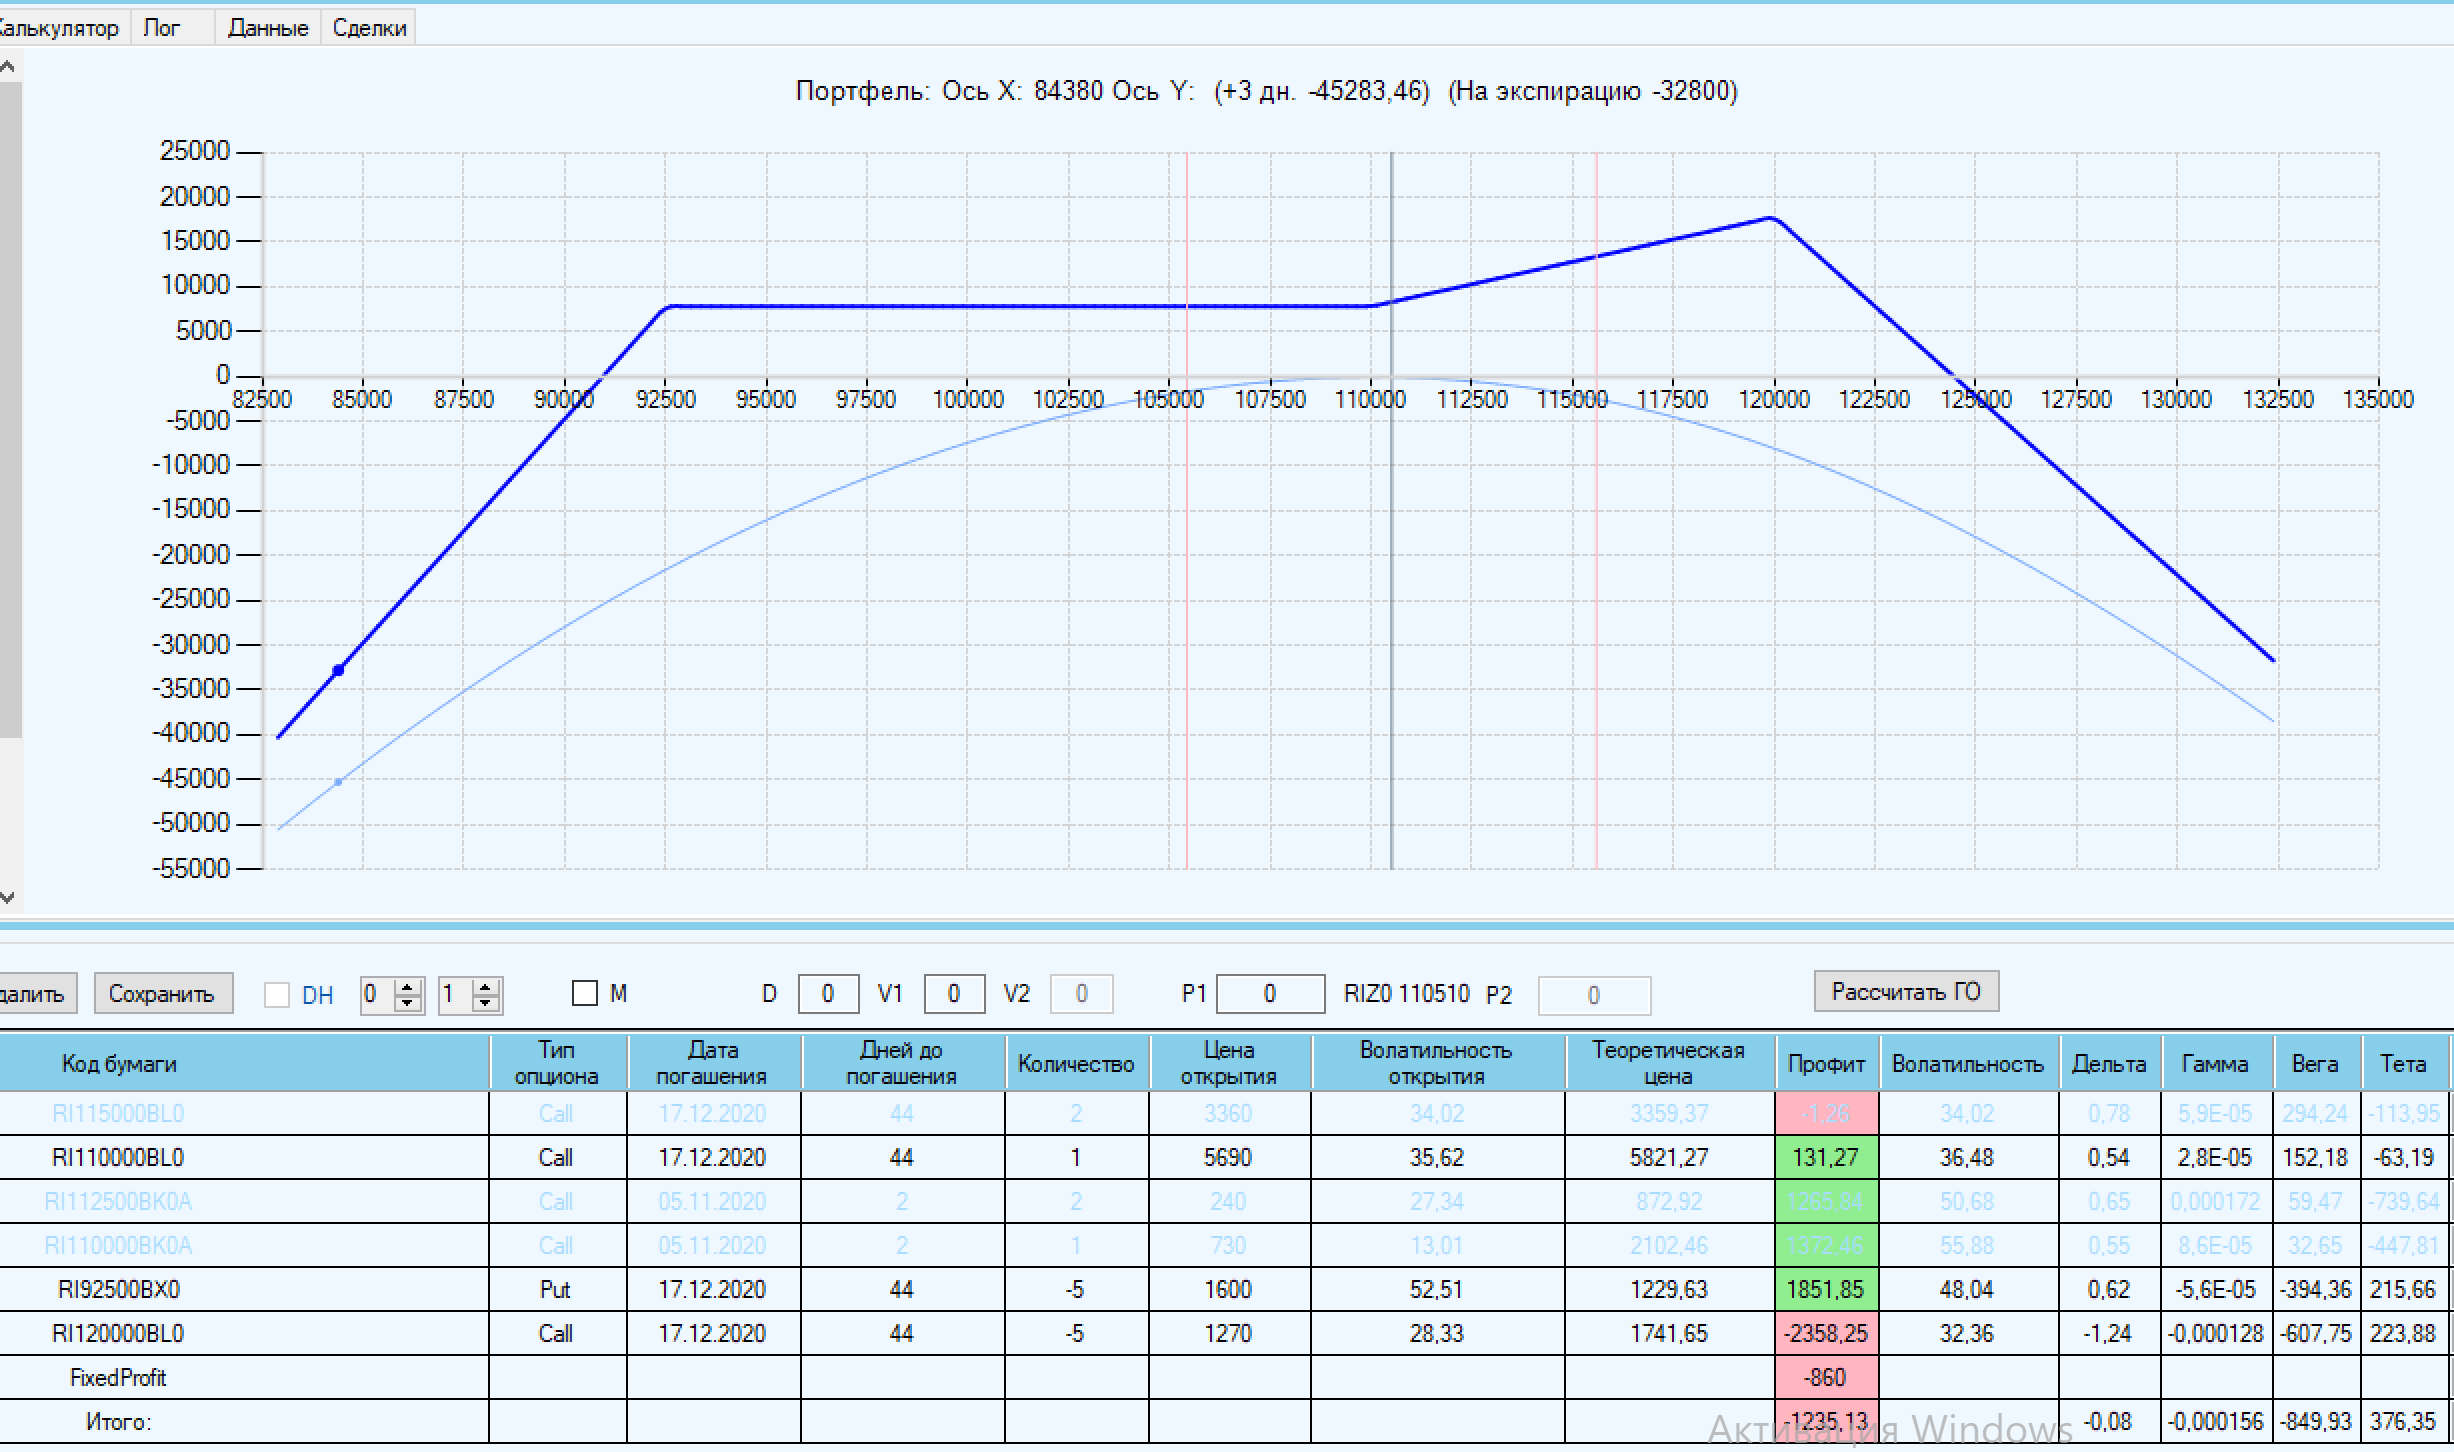The image size is (2454, 1452).
Task: Focus the V1 input field
Action: click(x=953, y=994)
